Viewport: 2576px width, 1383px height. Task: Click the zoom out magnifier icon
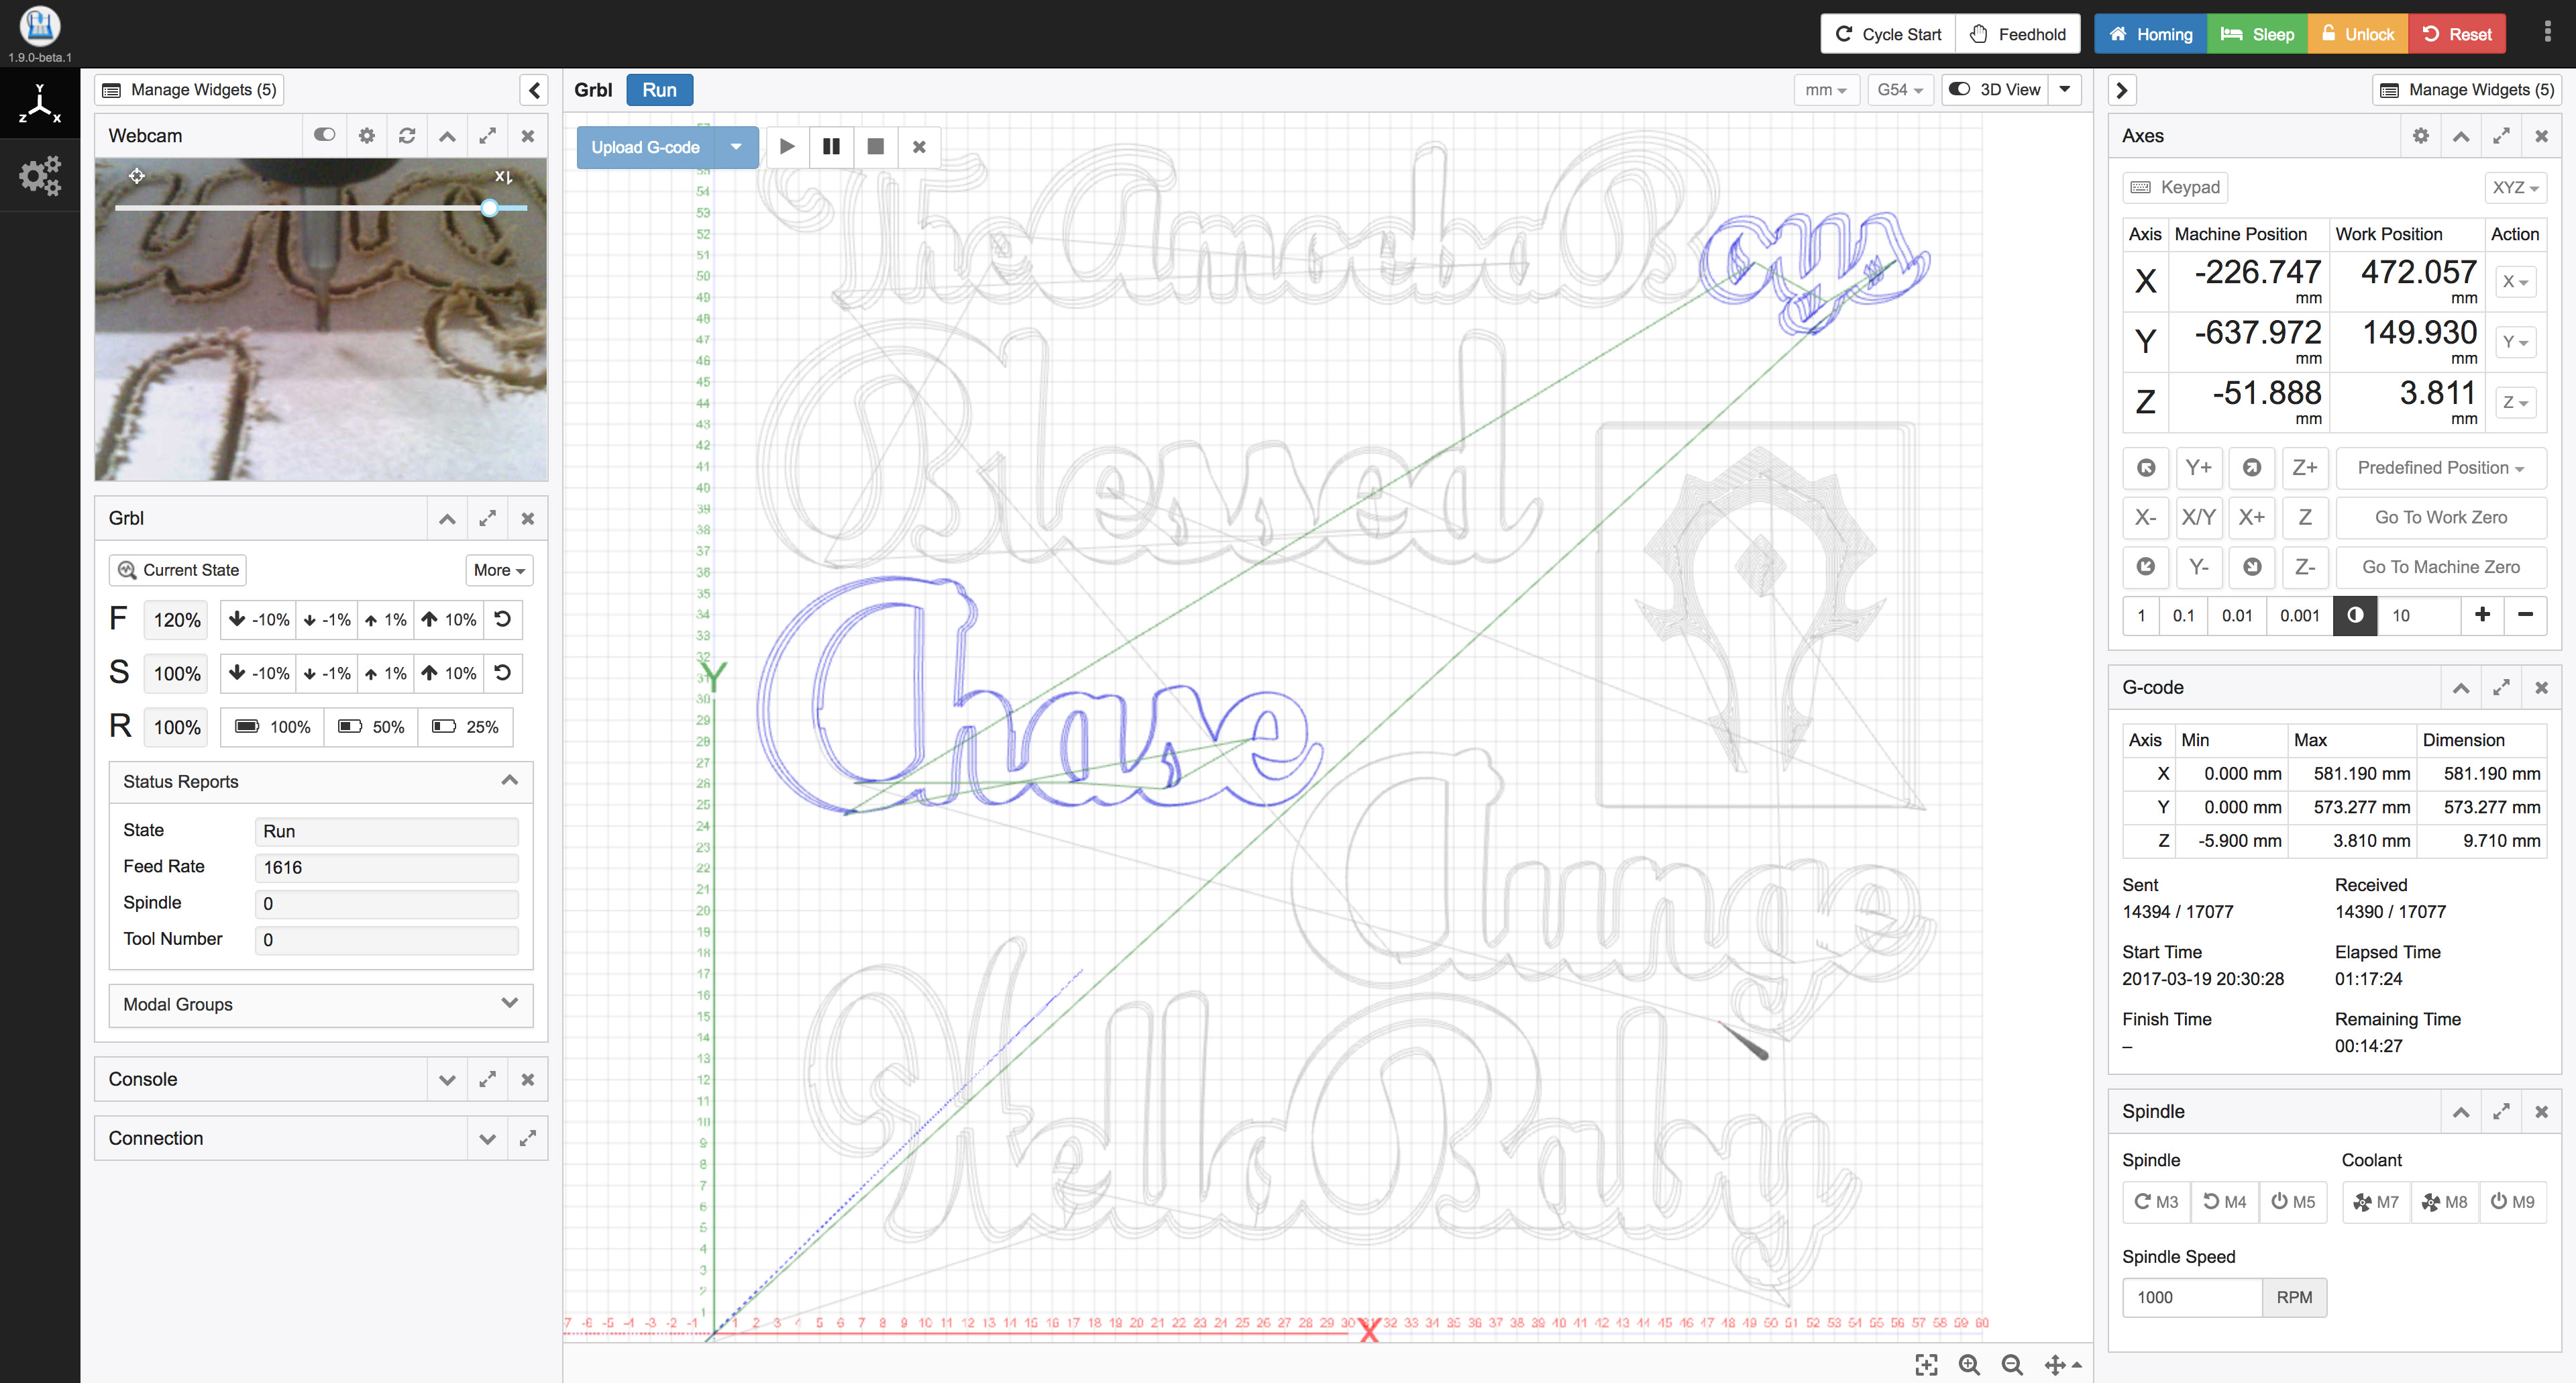click(2012, 1364)
